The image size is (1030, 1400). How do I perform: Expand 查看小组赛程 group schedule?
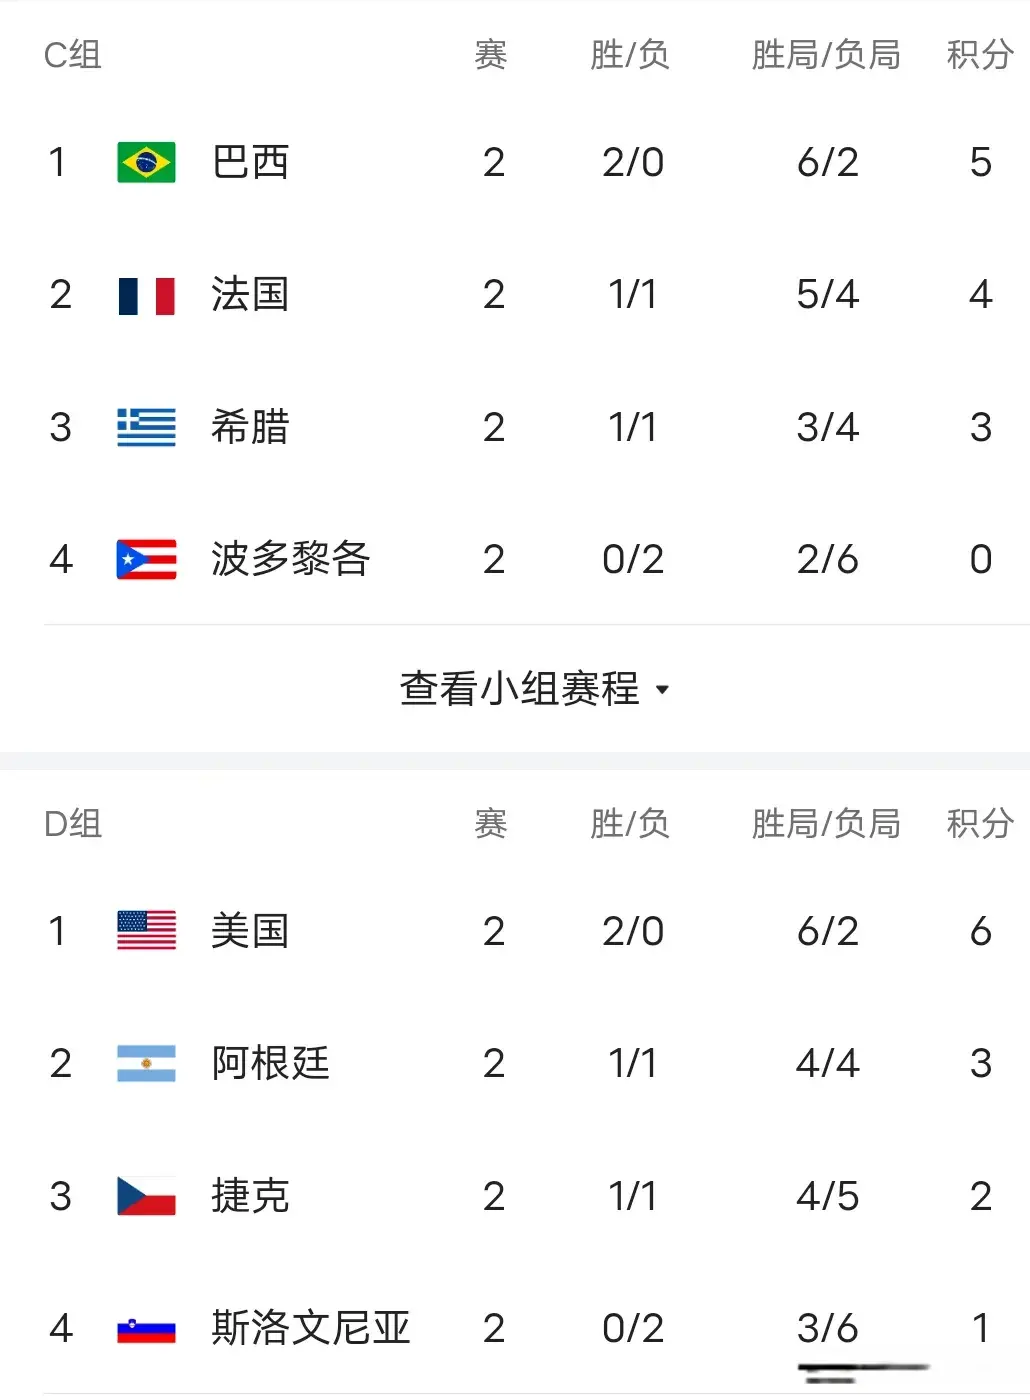click(x=520, y=689)
